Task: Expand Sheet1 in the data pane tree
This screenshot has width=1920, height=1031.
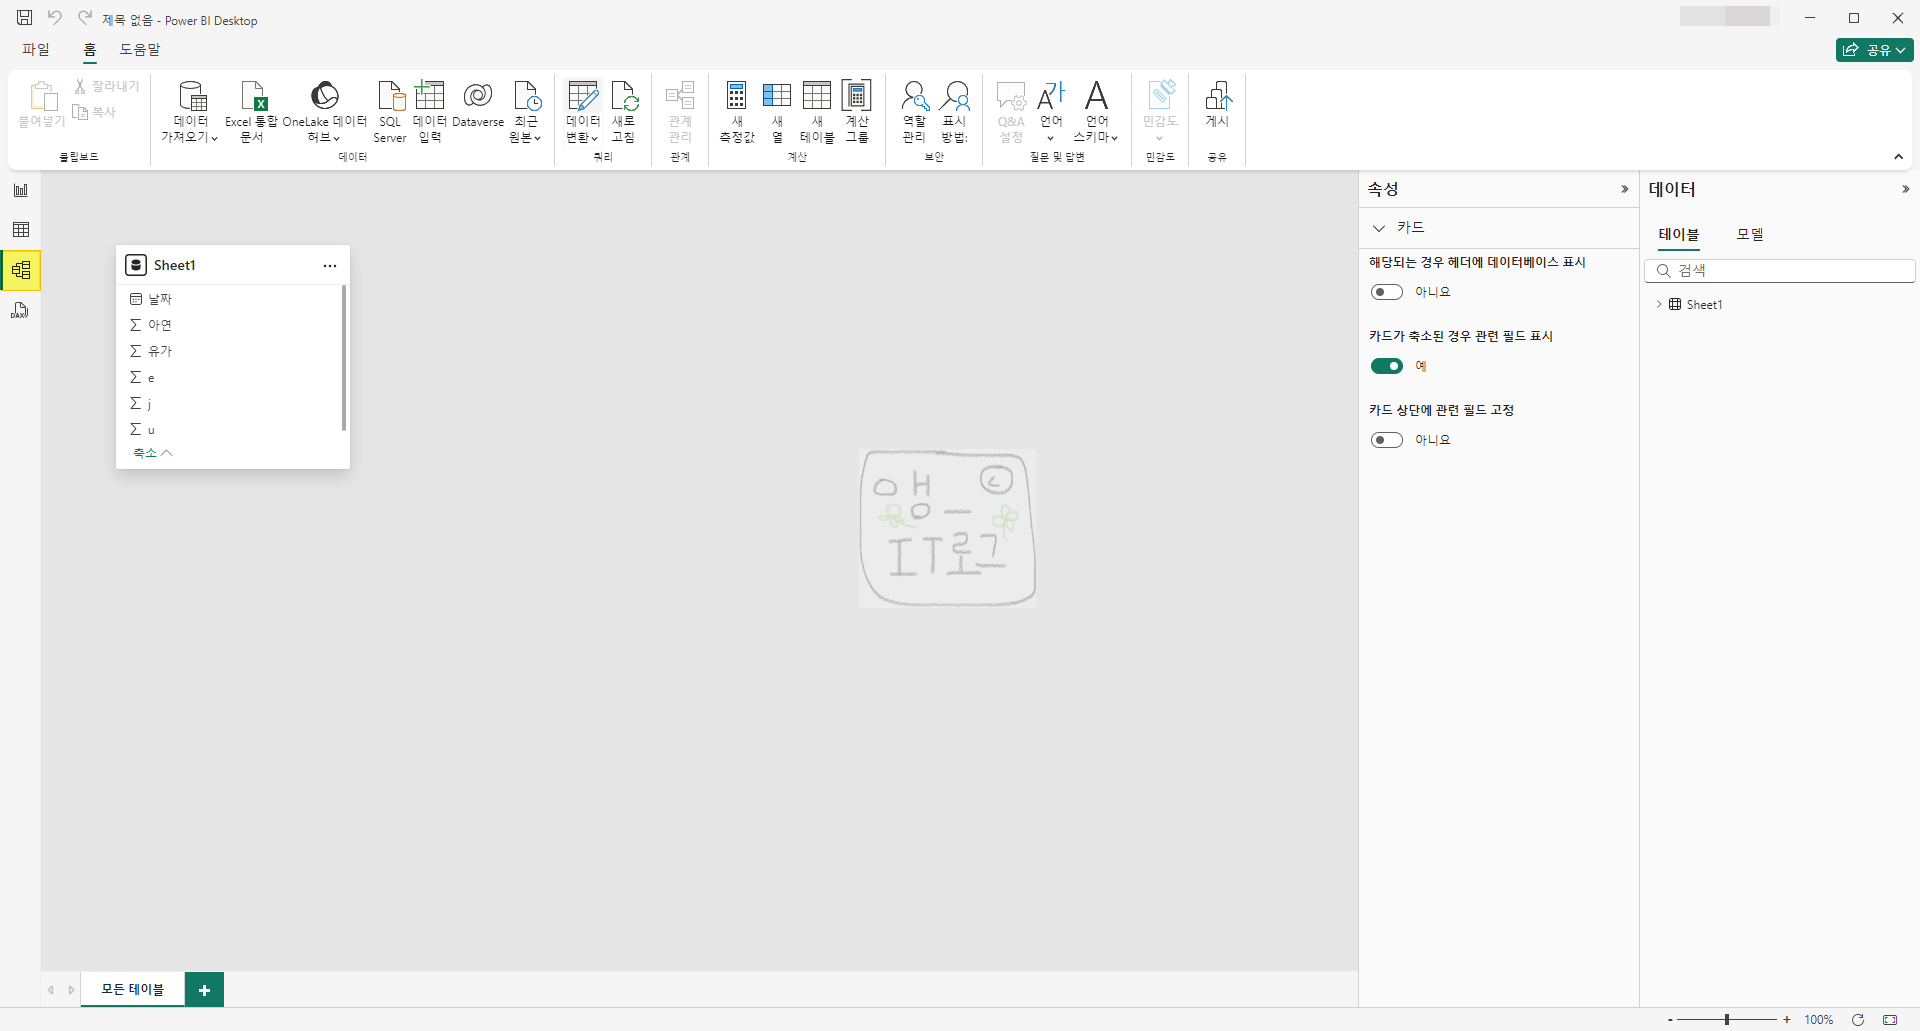Action: [x=1659, y=304]
